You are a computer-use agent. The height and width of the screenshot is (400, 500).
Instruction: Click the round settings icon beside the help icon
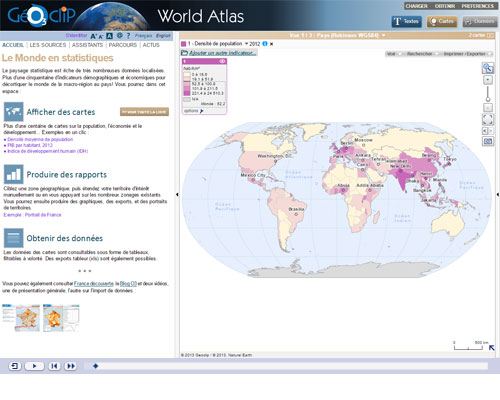pyautogui.click(x=119, y=35)
